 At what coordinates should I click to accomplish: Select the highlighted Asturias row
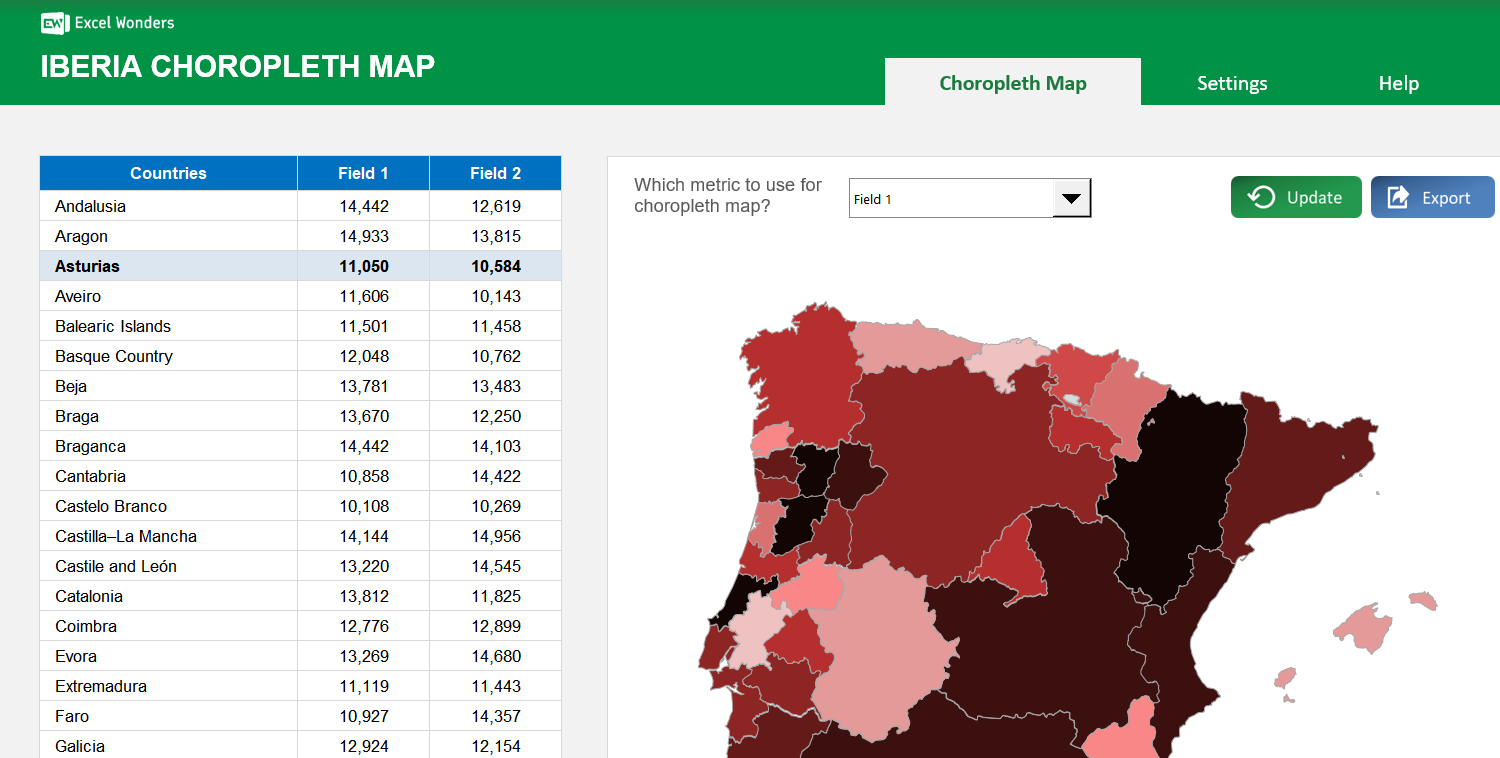coord(168,266)
